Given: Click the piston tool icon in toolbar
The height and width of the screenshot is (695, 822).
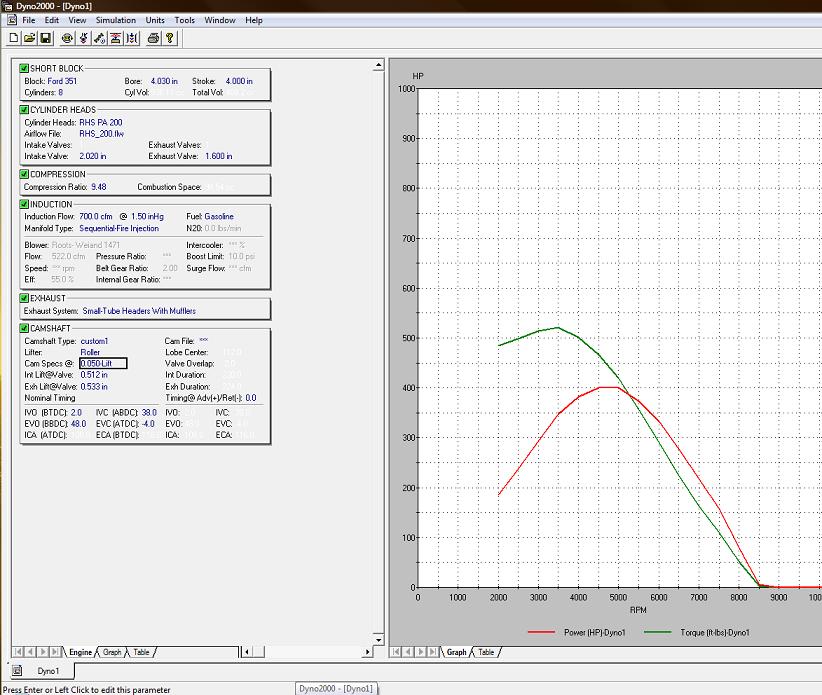Looking at the screenshot, I should tap(83, 38).
